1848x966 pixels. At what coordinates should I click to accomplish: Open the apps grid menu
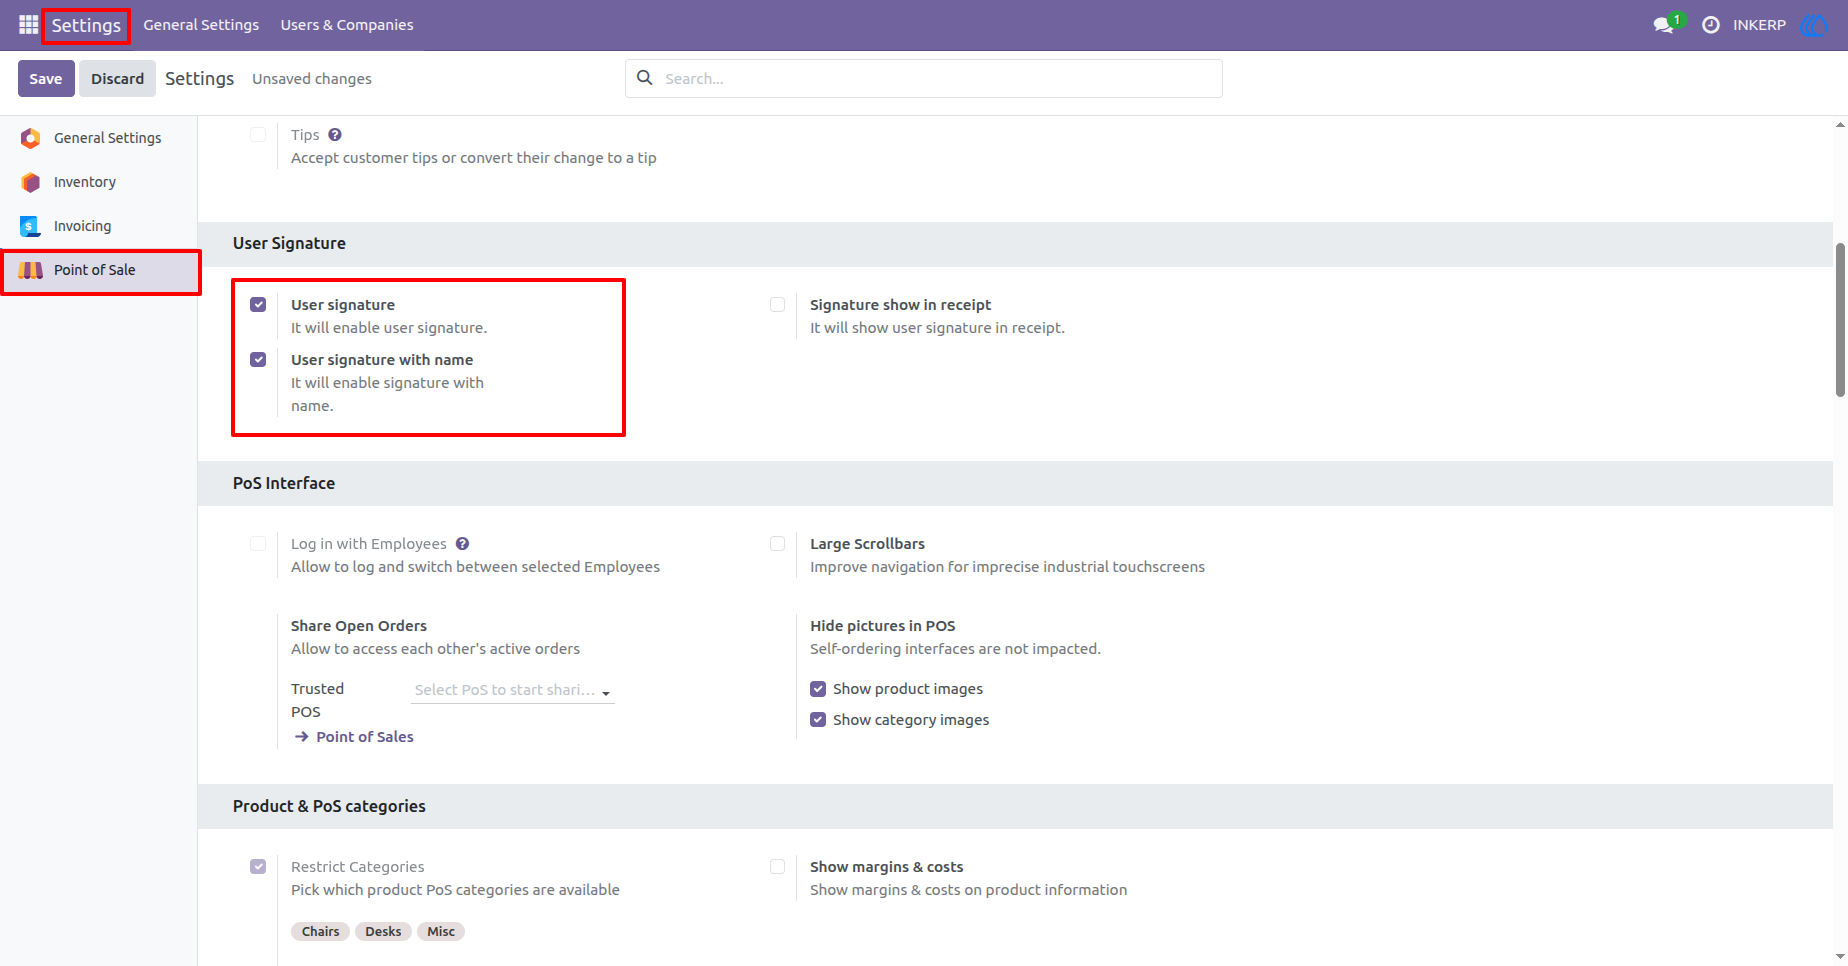click(x=28, y=25)
